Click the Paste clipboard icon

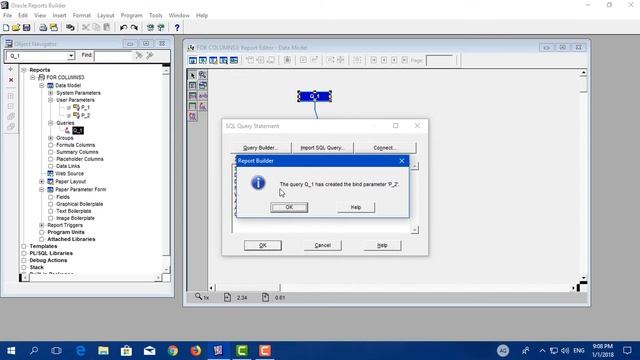[107, 28]
